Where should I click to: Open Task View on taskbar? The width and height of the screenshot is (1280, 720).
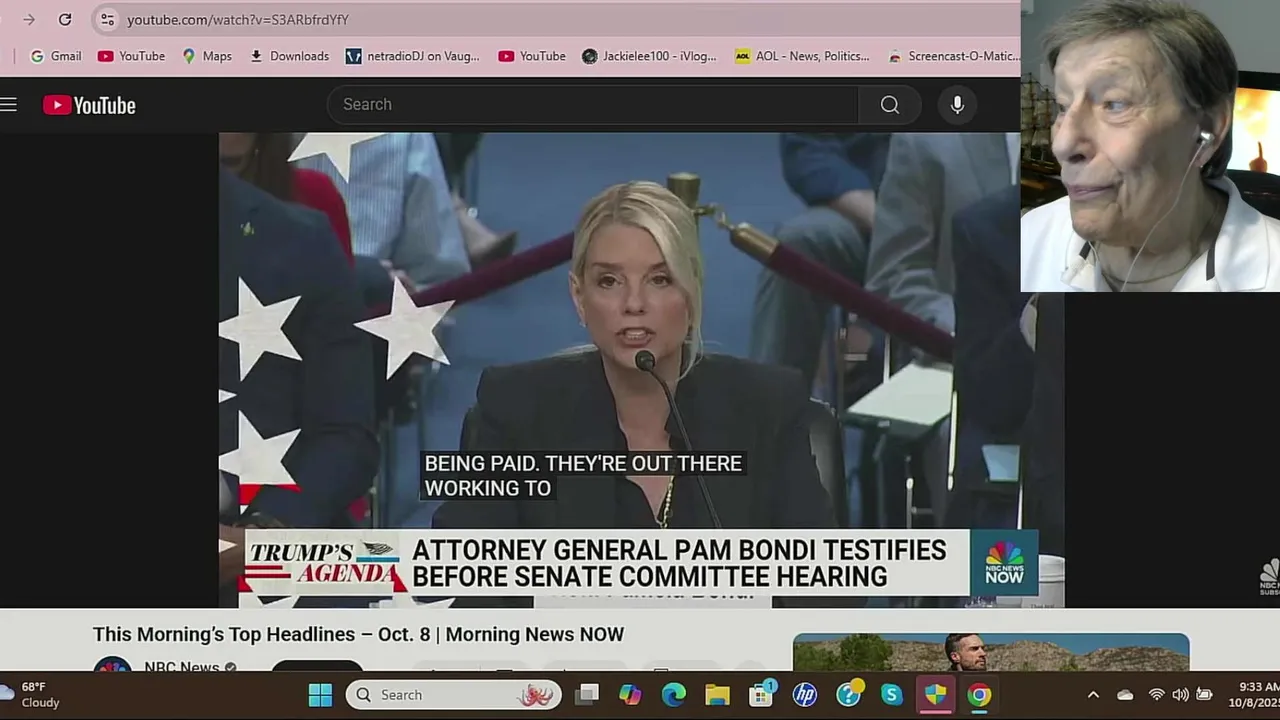[587, 694]
